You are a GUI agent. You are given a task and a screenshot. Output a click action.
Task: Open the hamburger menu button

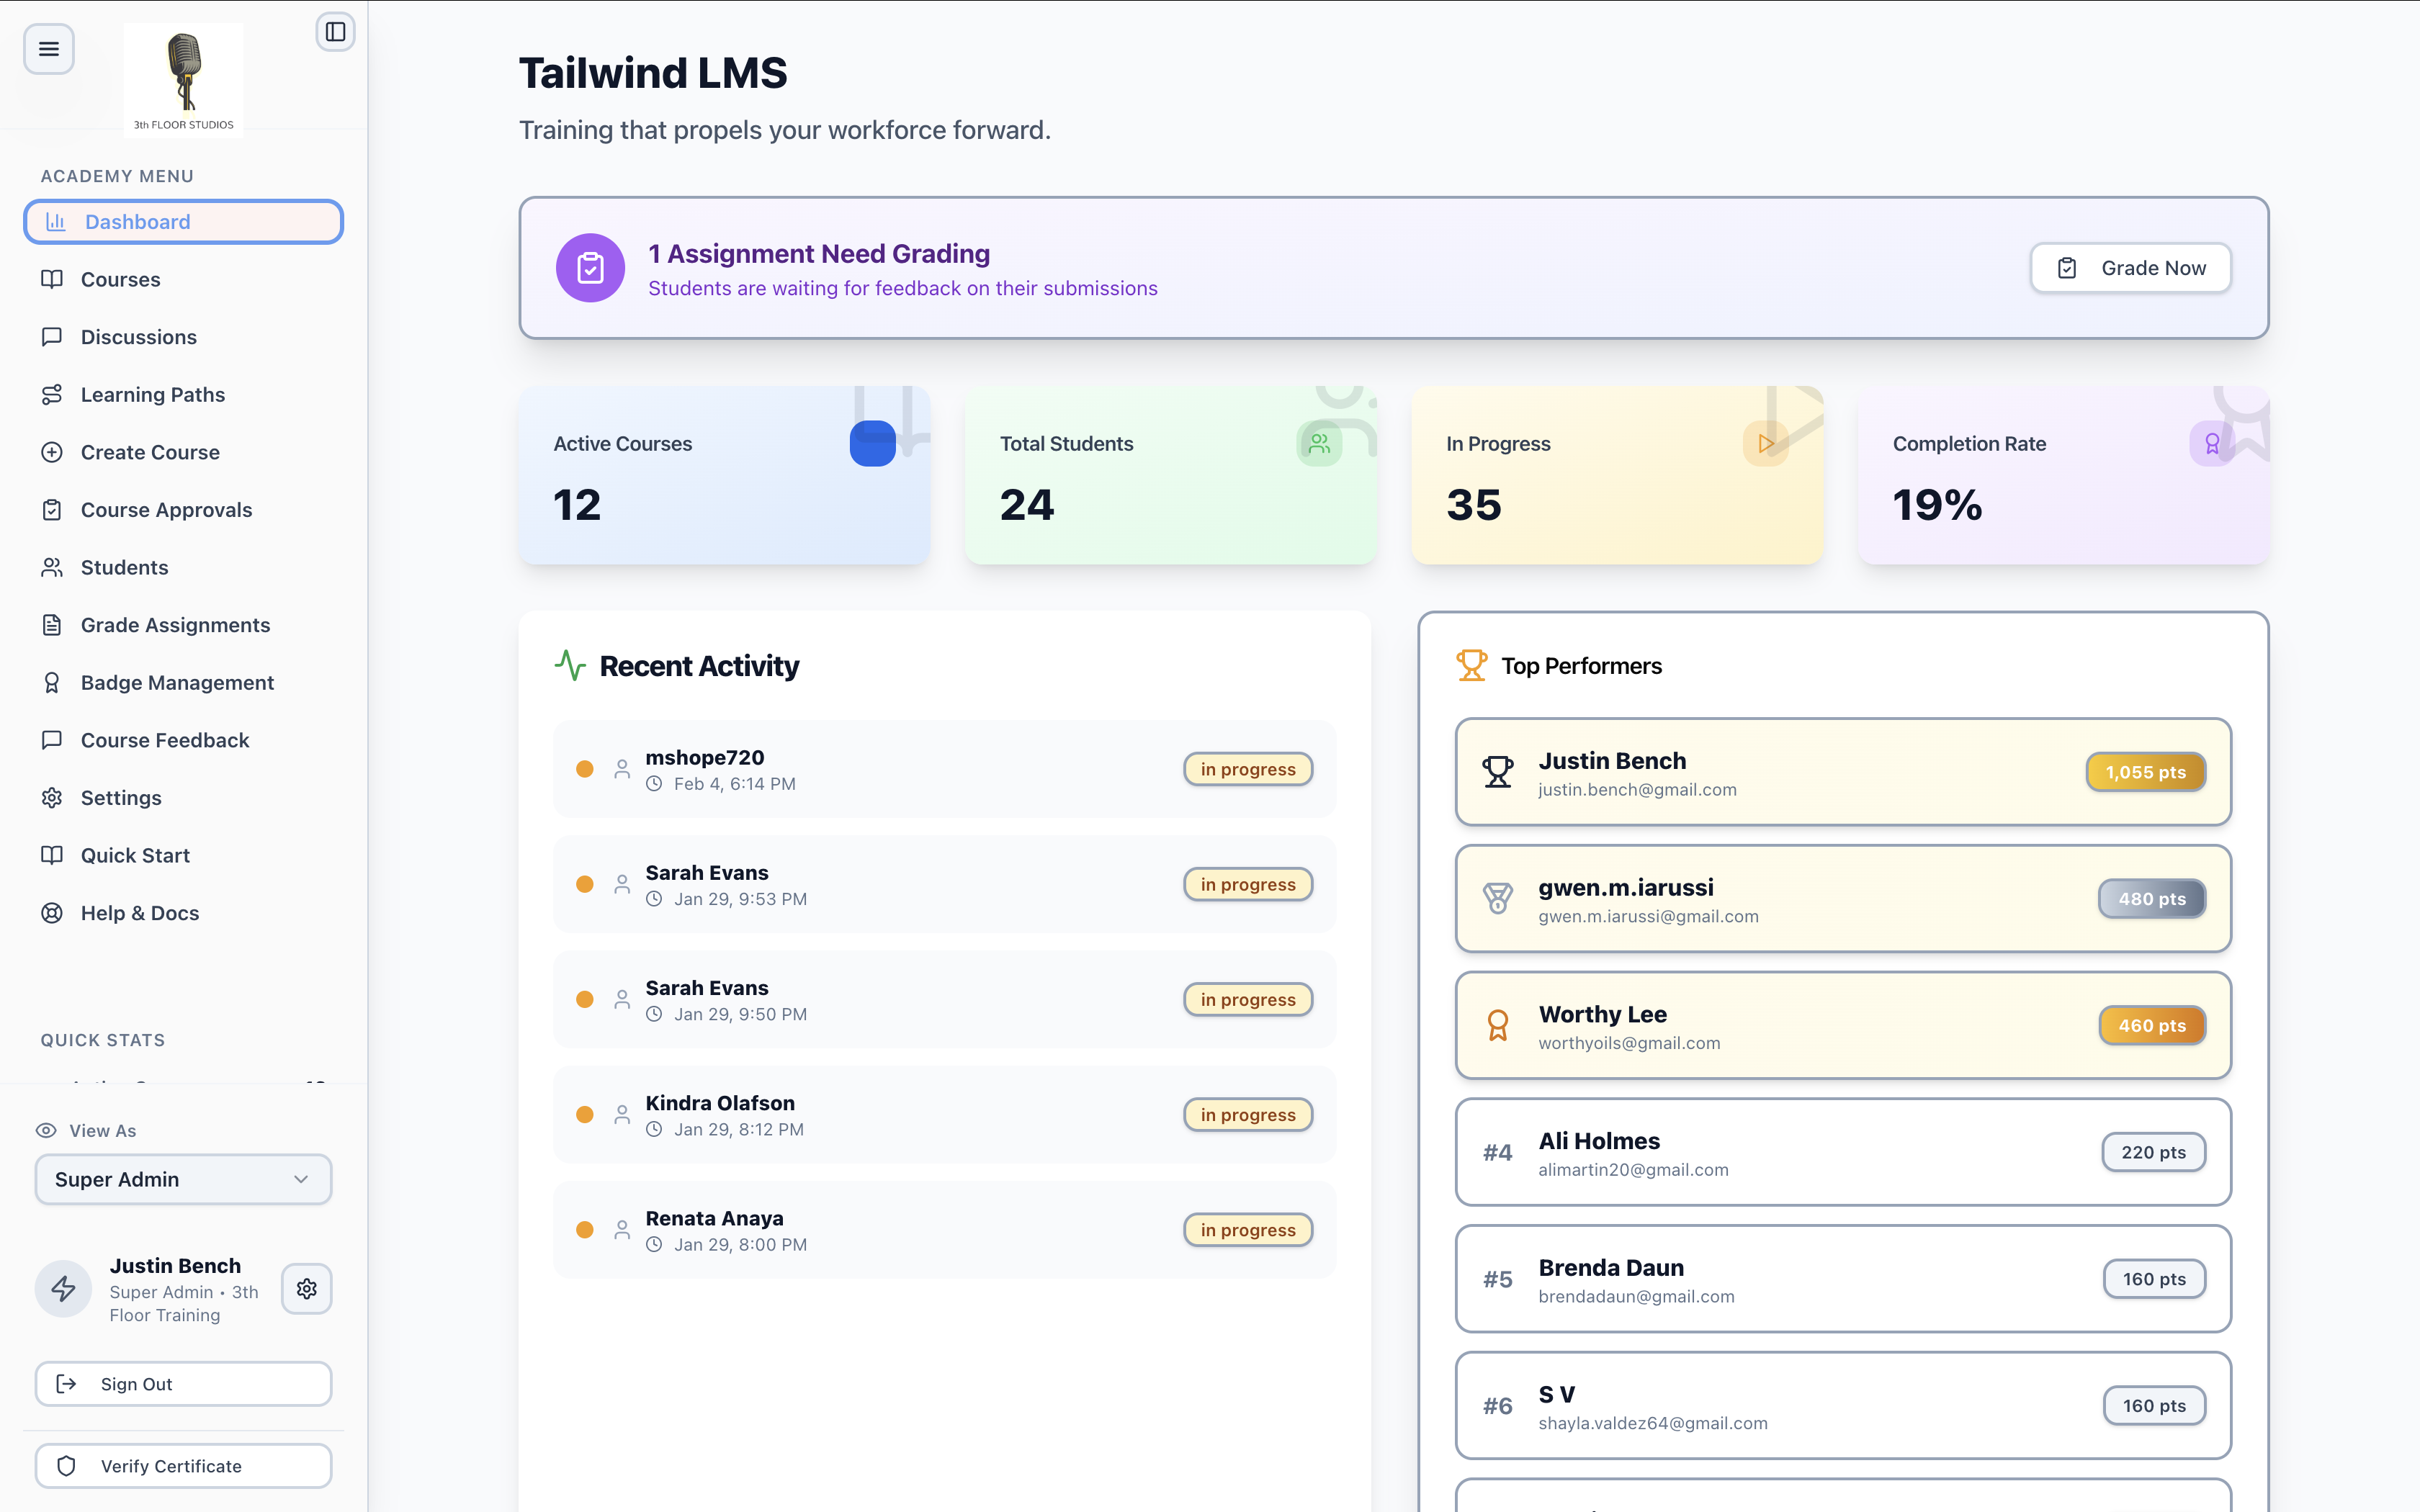(48, 48)
